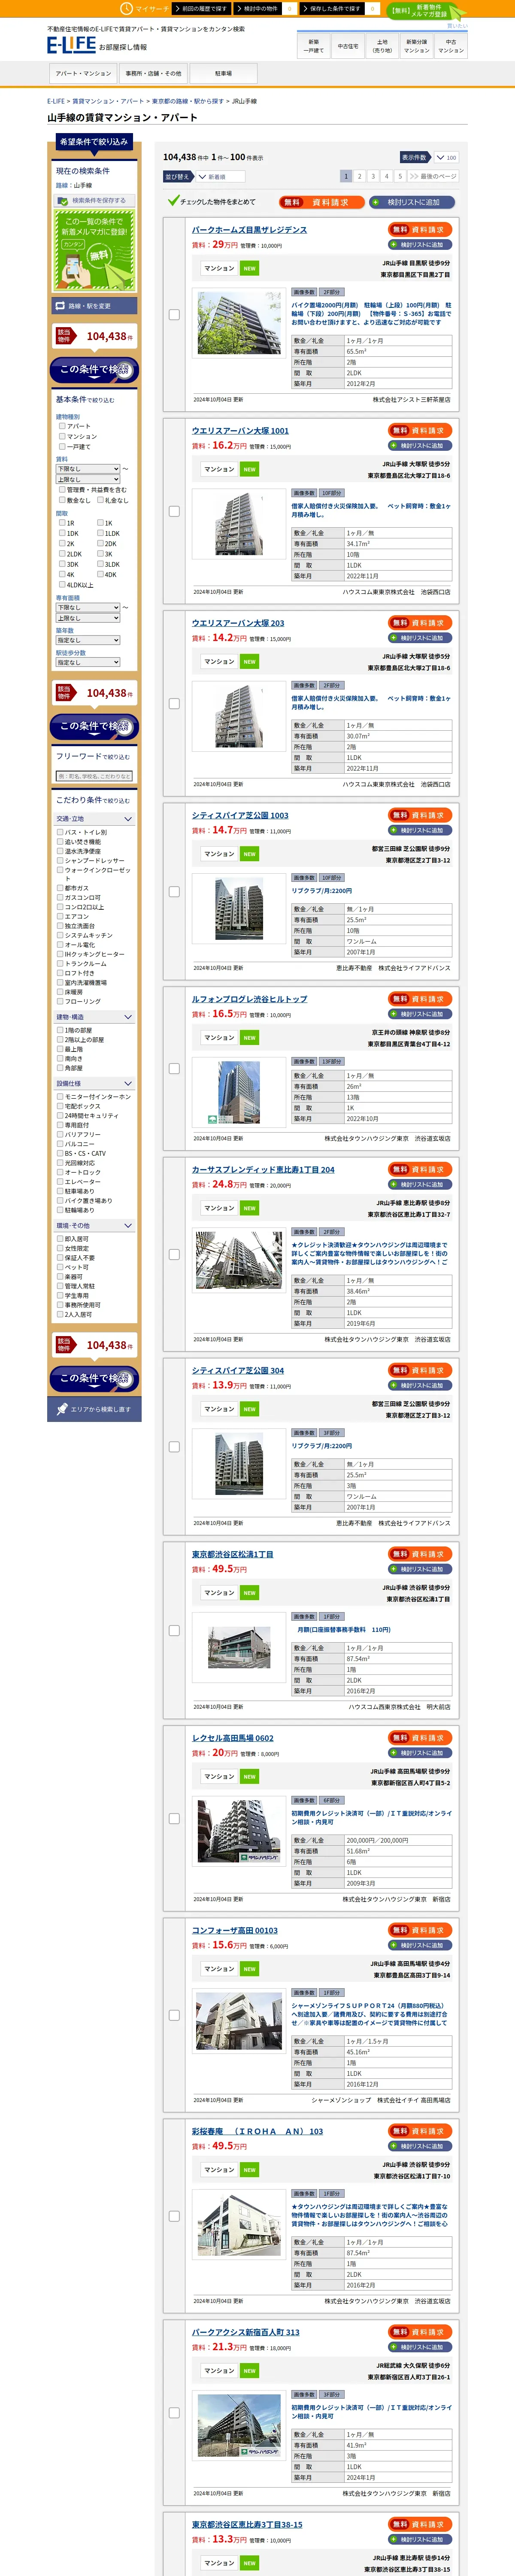
Task: Add パークホームズ目黒ザレジデンス to 検討リスト
Action: [421, 245]
